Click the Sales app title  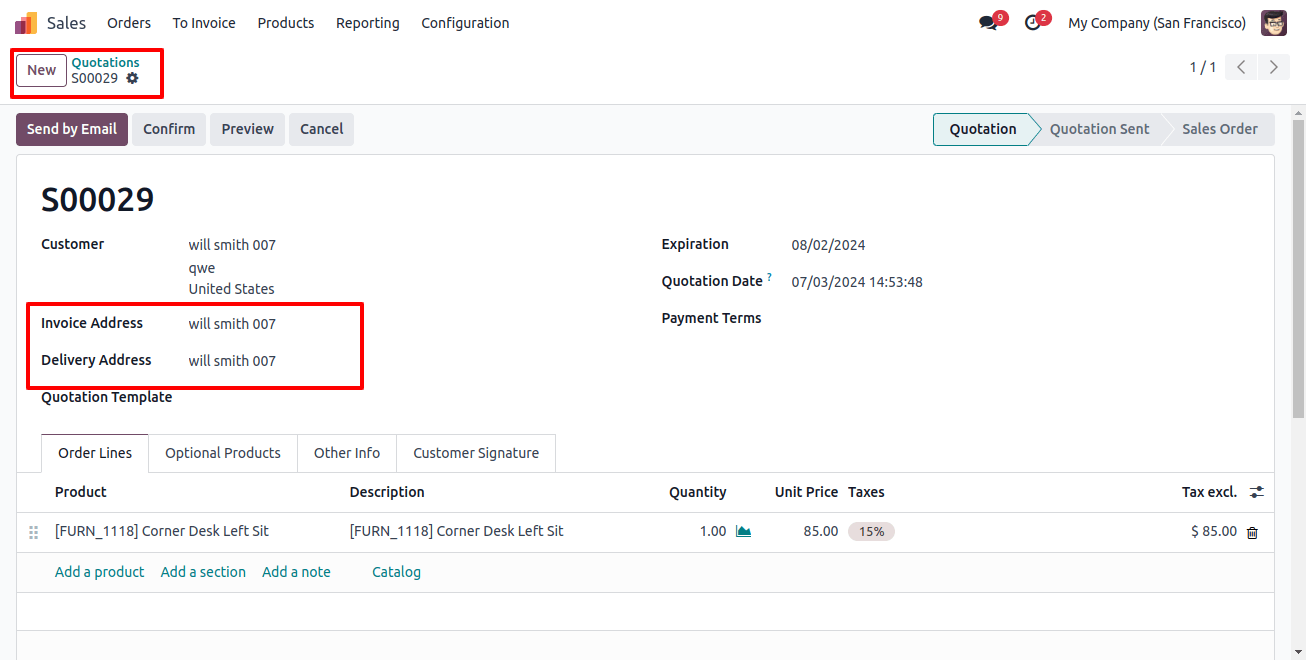coord(67,23)
